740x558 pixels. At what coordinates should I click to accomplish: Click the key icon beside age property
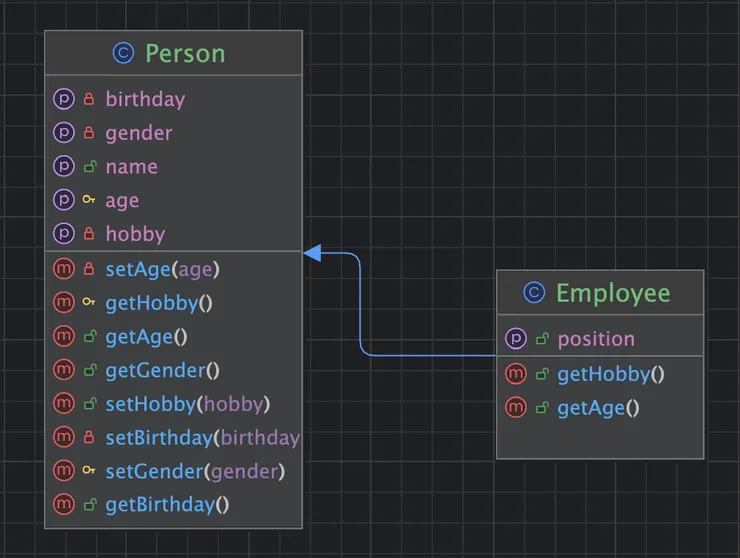click(x=89, y=201)
